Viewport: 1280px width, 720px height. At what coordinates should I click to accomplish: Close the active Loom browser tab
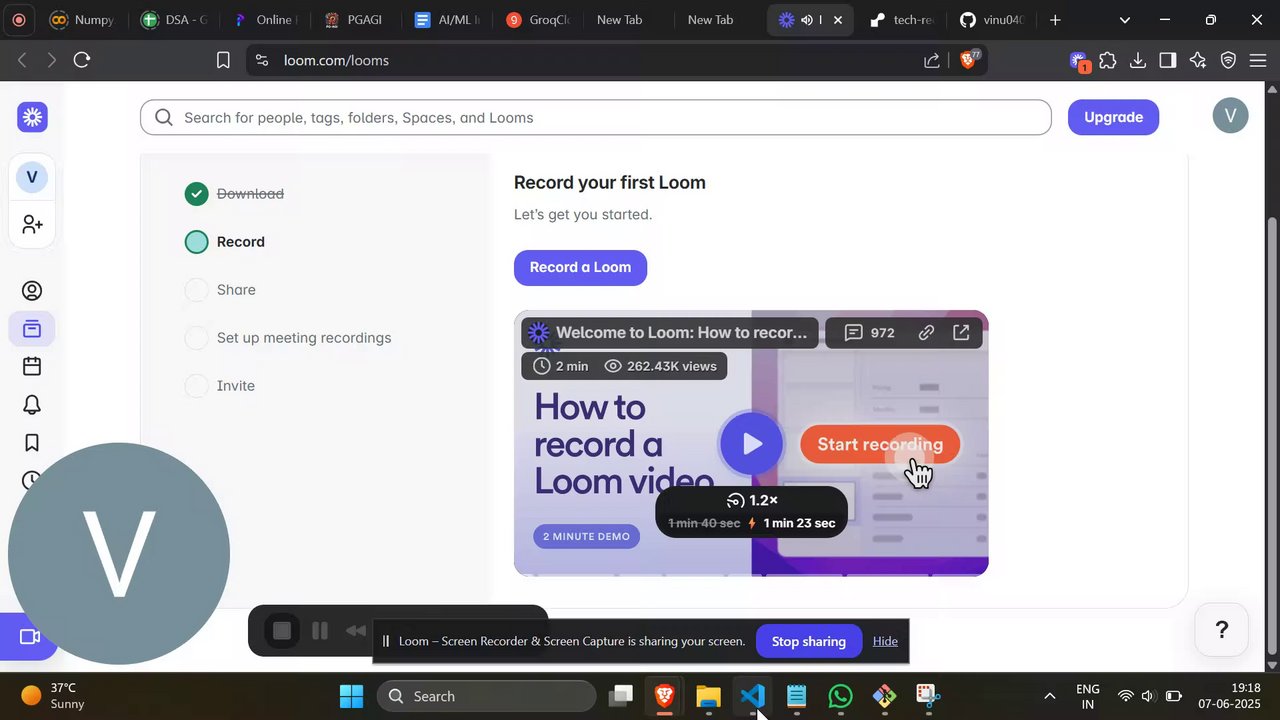point(838,20)
